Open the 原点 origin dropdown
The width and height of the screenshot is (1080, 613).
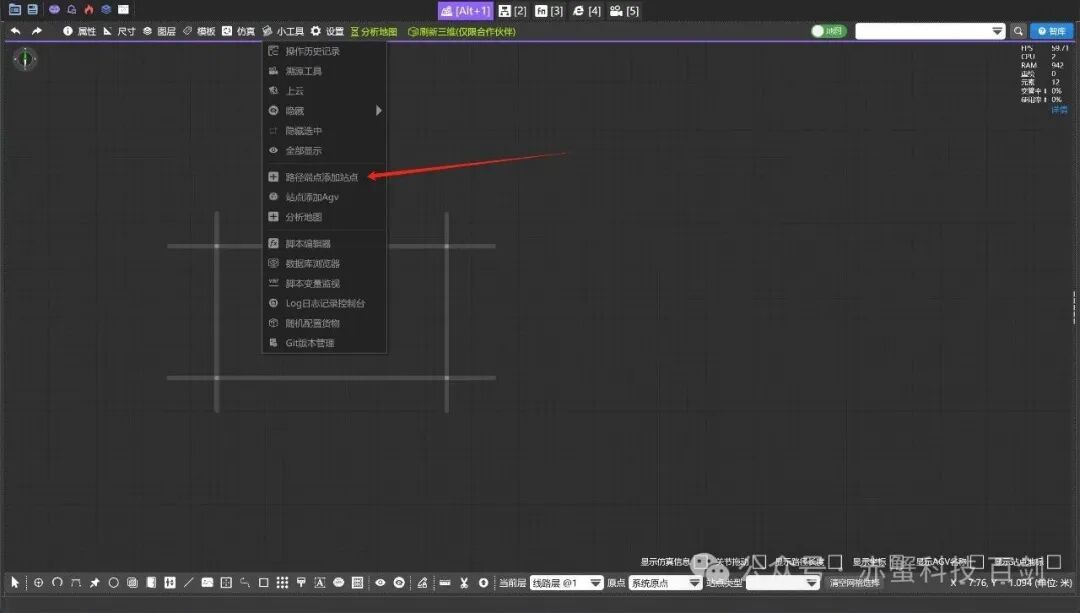pyautogui.click(x=665, y=583)
